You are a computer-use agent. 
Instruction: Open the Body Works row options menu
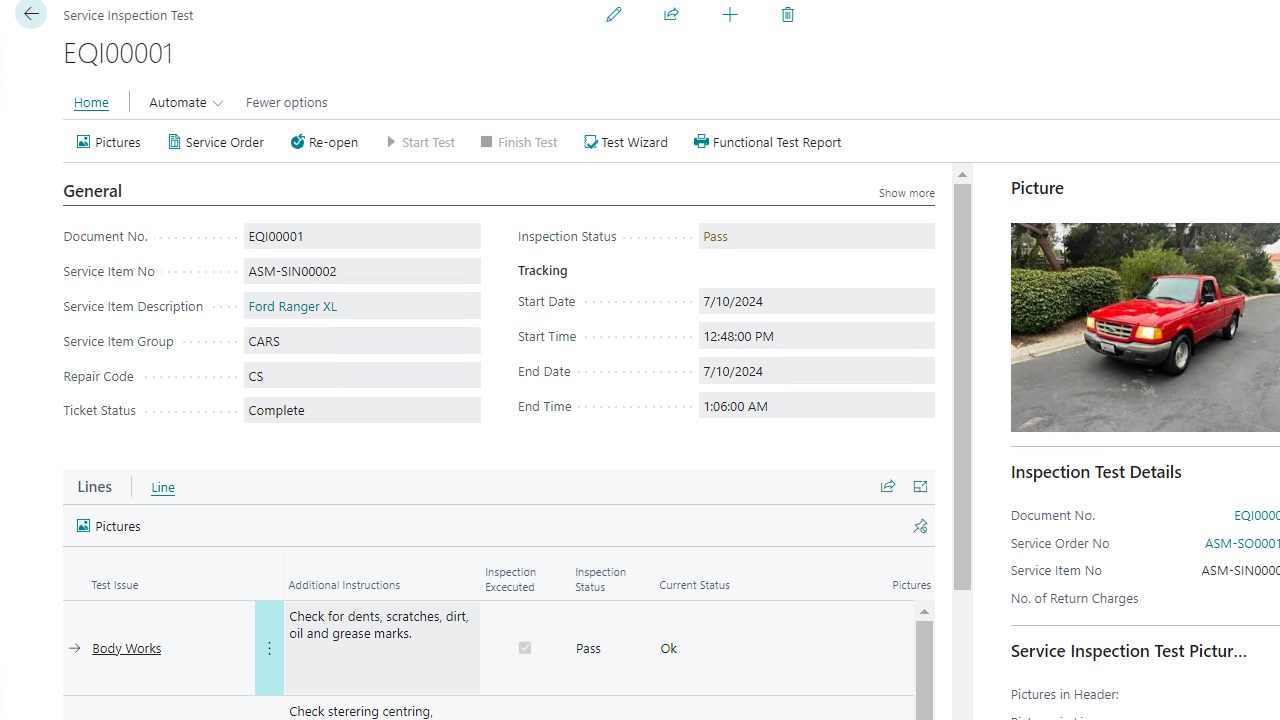[x=269, y=648]
